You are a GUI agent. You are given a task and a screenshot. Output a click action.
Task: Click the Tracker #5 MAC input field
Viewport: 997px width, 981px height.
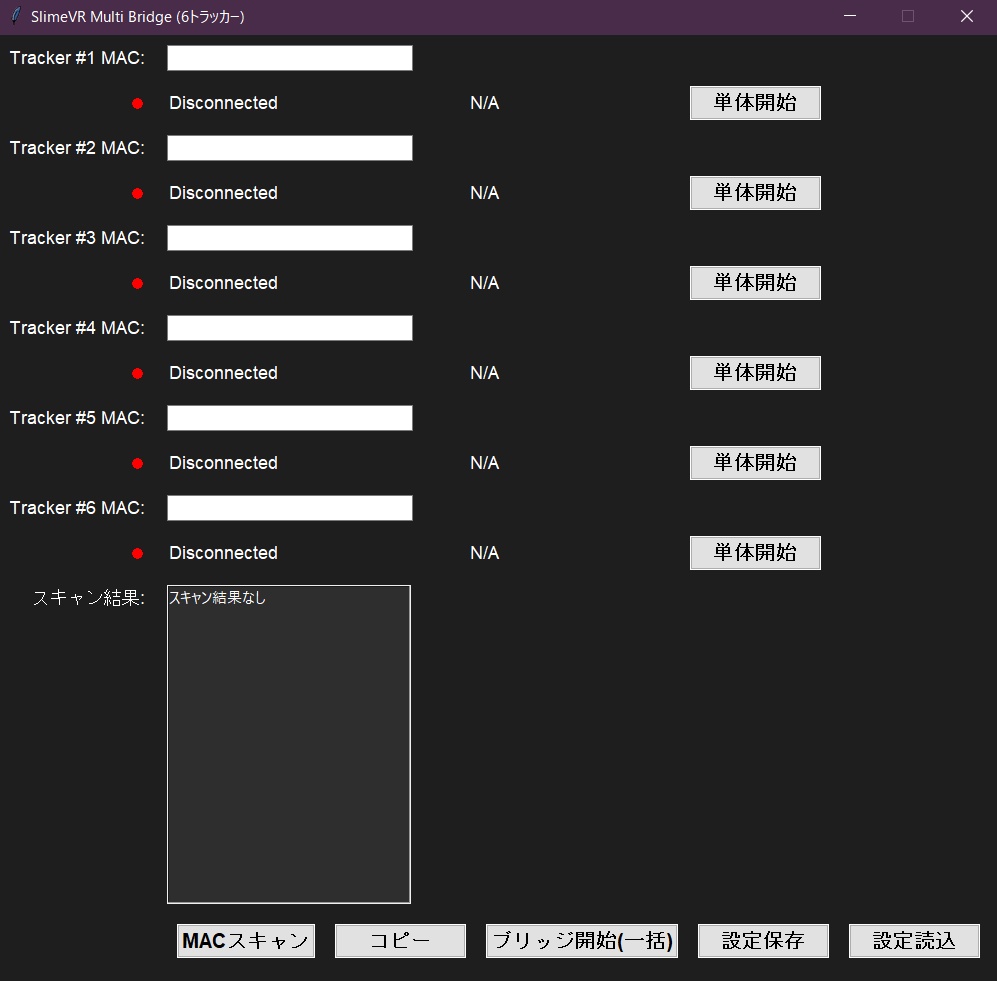[x=290, y=418]
